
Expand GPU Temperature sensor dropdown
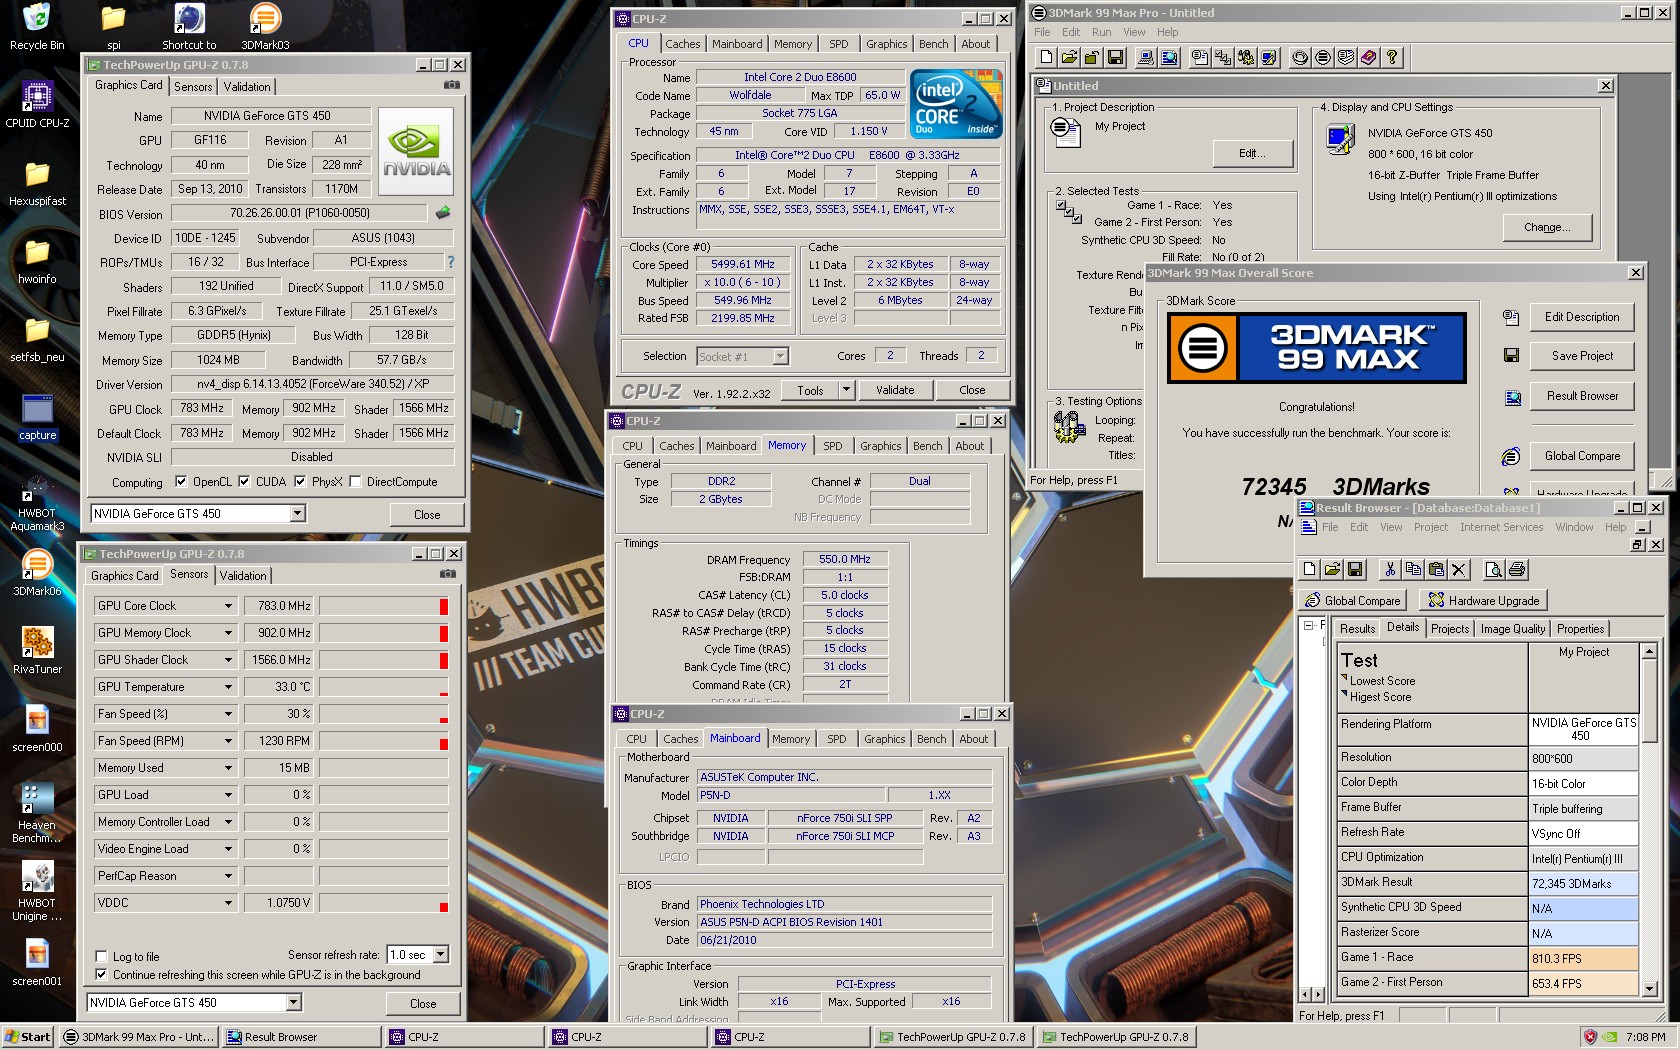[228, 687]
